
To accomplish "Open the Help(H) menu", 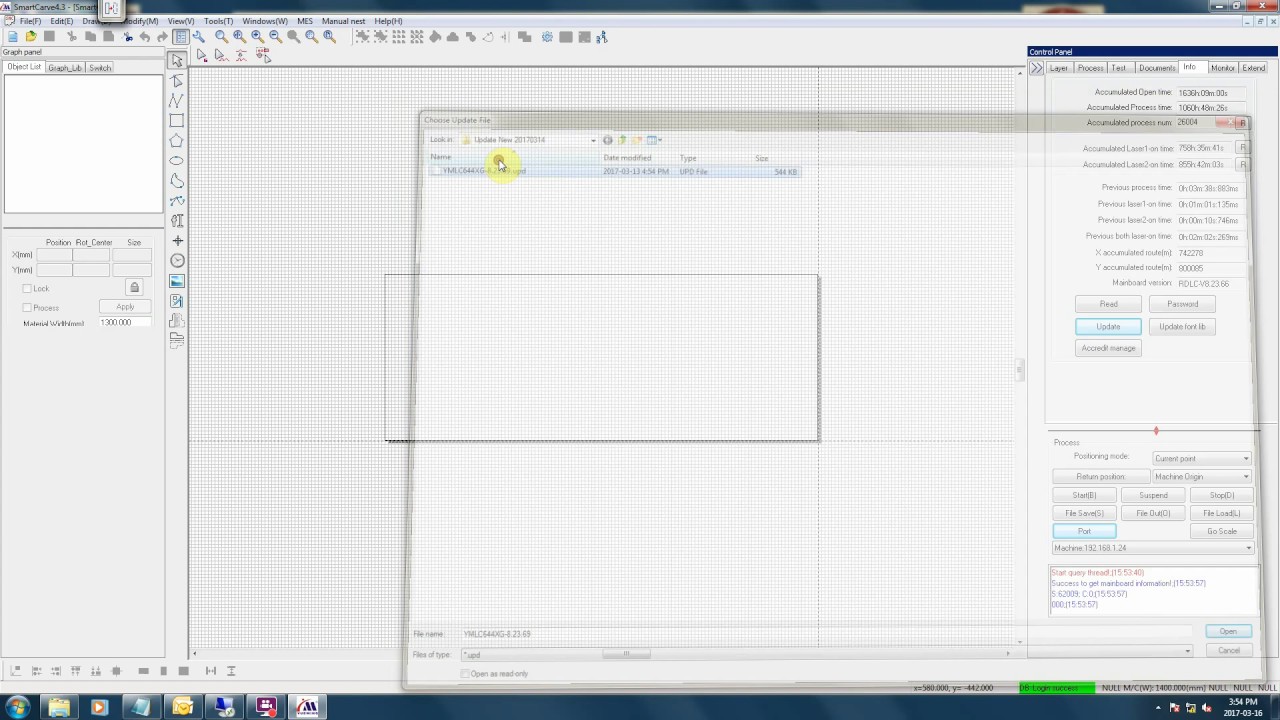I will click(388, 21).
